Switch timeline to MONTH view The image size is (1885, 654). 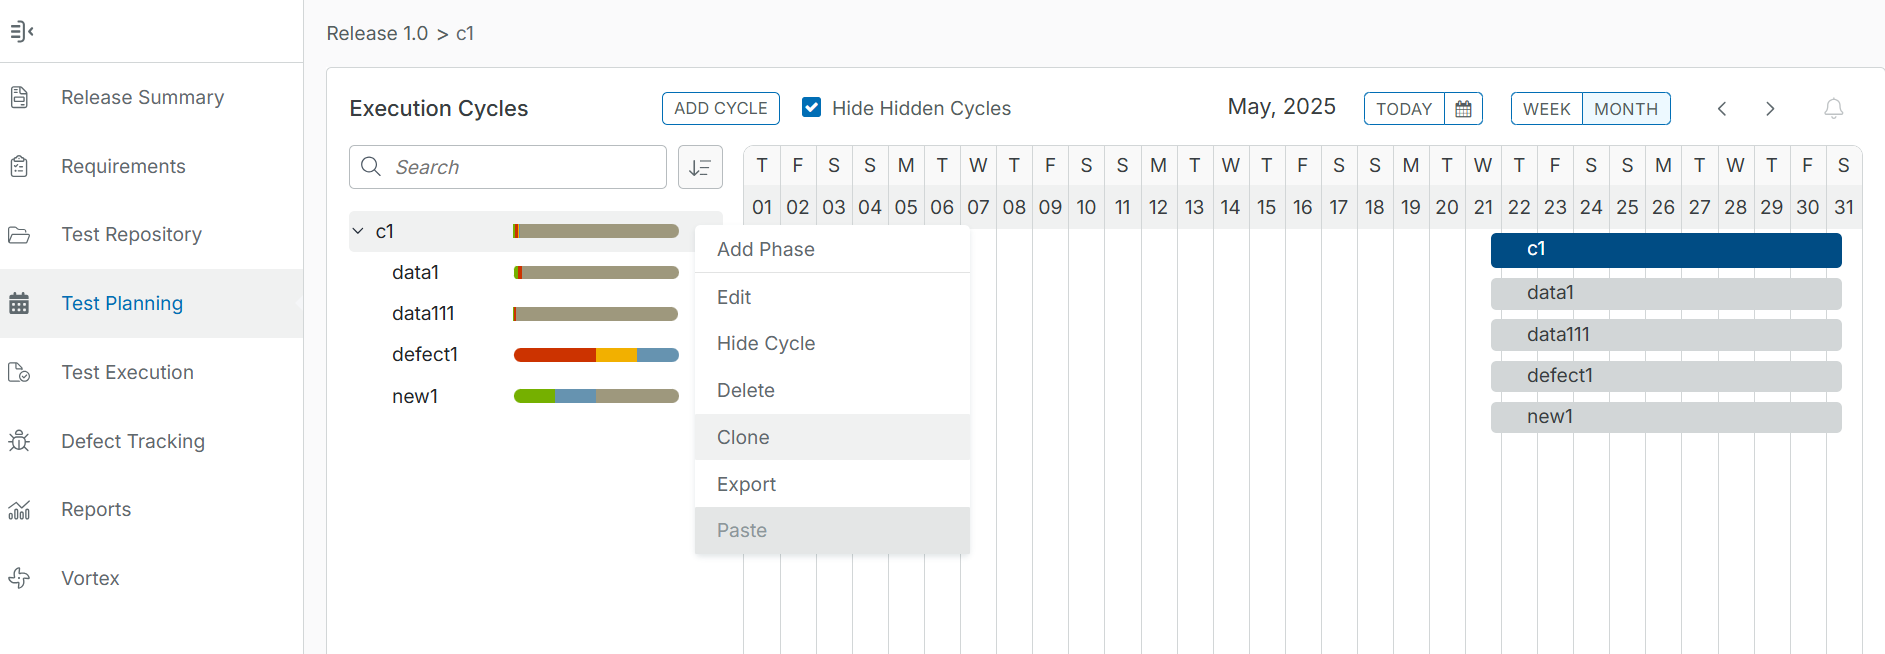coord(1625,109)
